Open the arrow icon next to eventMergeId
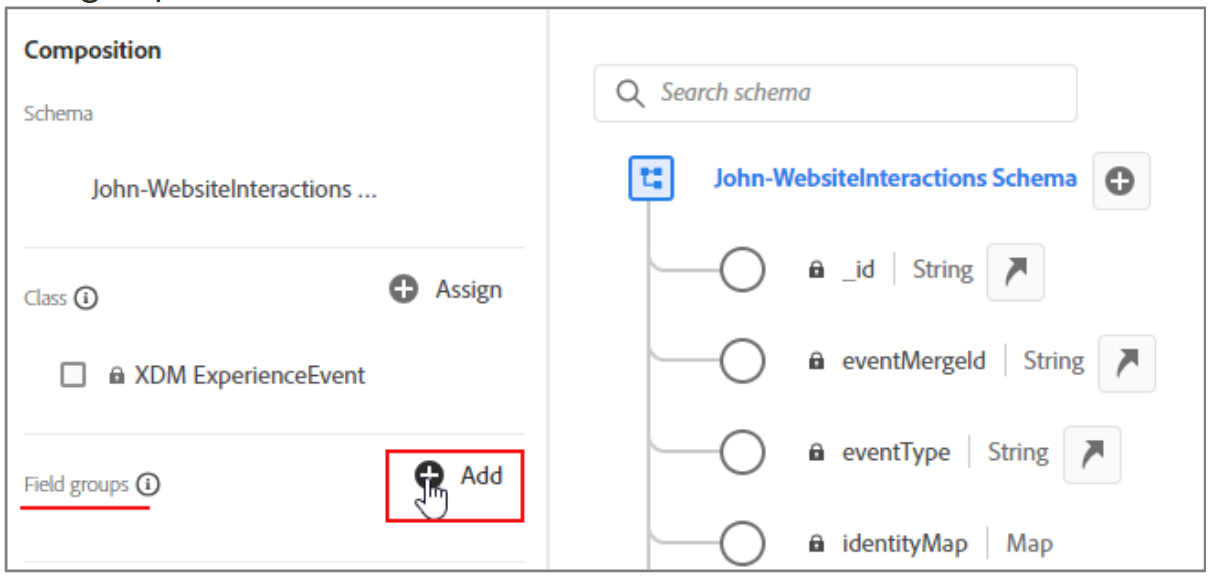The width and height of the screenshot is (1210, 577). pos(1127,363)
